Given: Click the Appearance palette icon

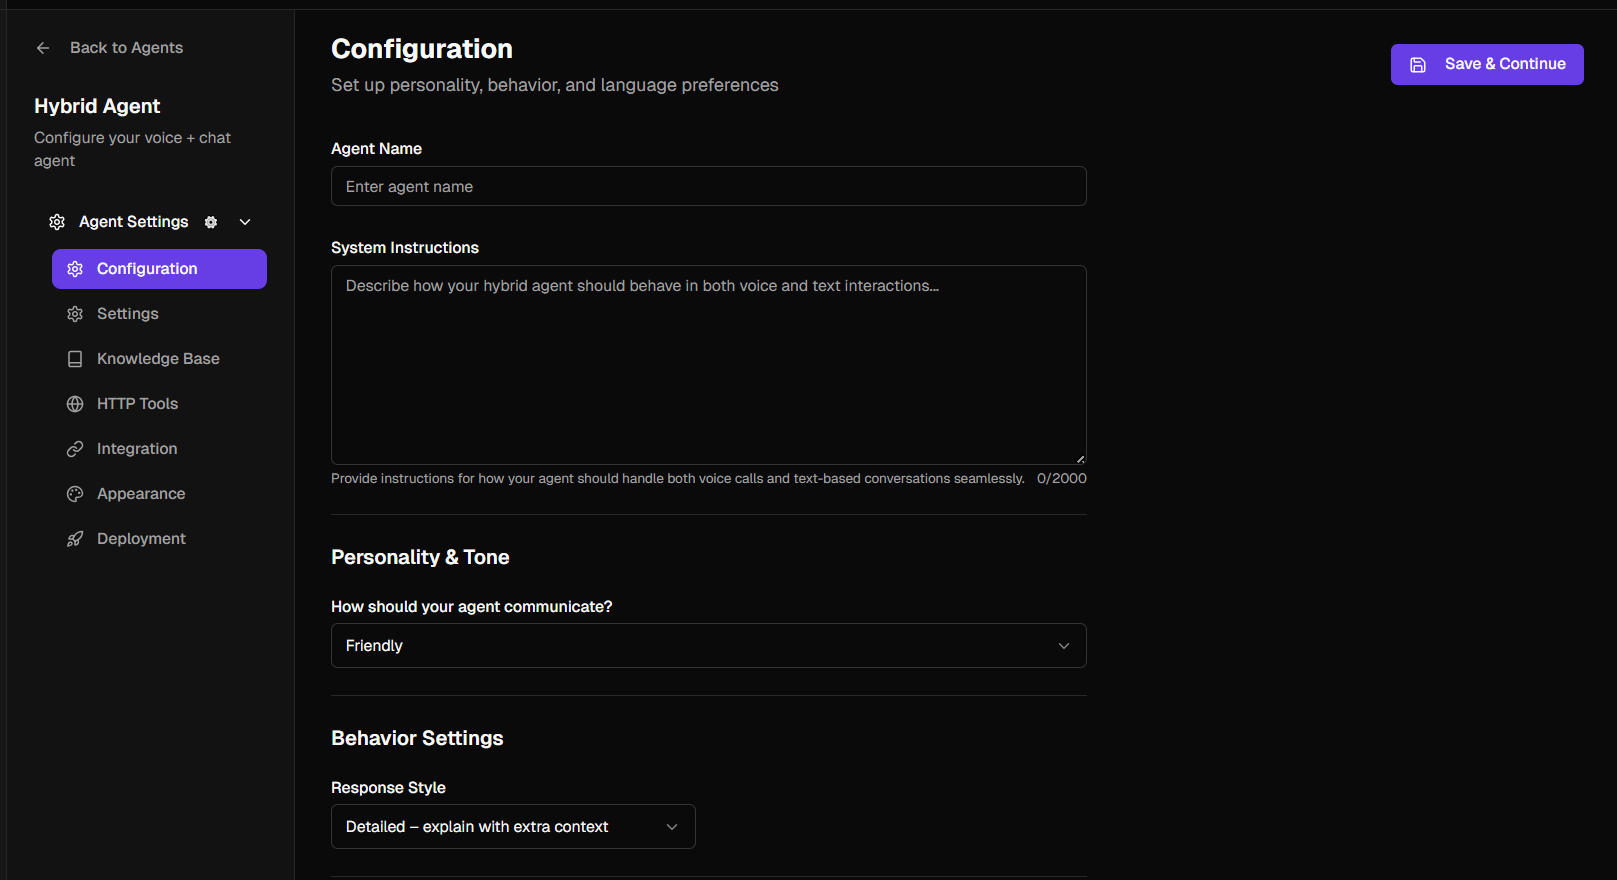Looking at the screenshot, I should coord(75,494).
